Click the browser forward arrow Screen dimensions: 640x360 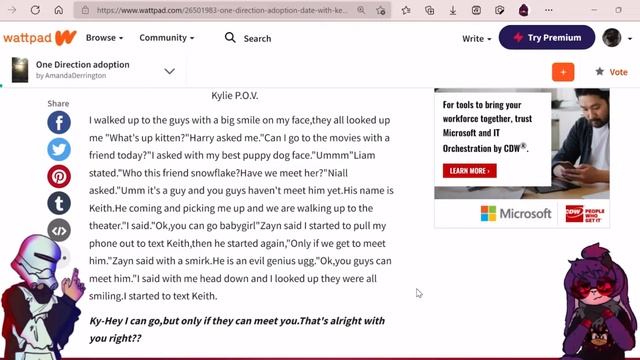click(12, 10)
